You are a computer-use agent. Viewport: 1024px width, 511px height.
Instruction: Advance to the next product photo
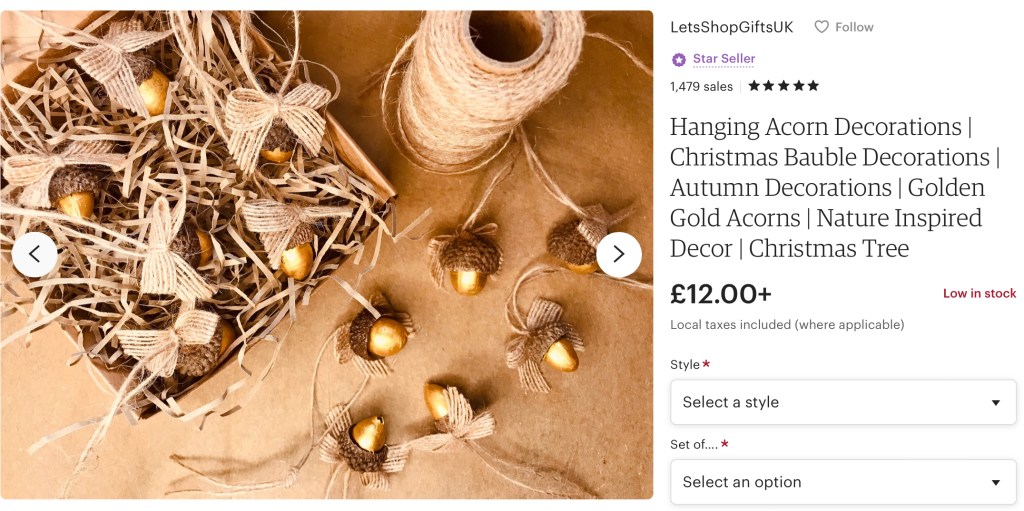(618, 254)
